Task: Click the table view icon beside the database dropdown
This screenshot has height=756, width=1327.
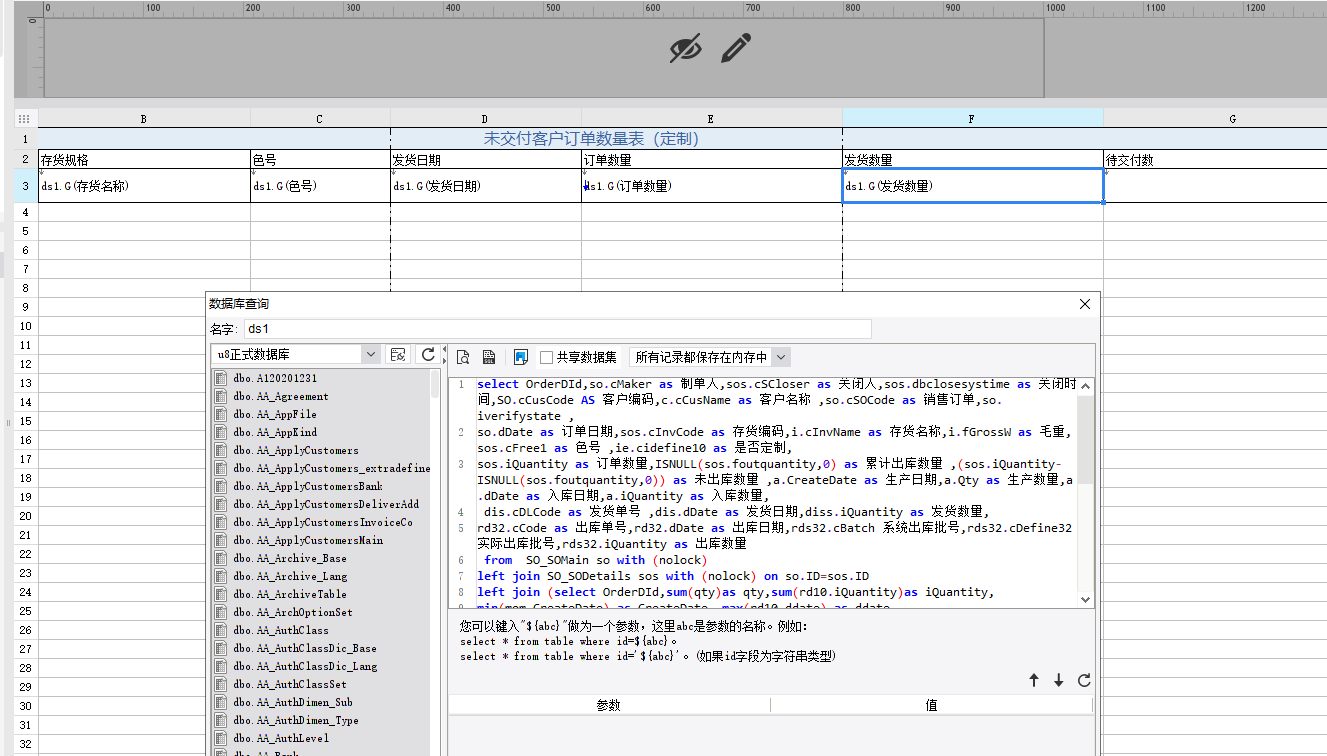Action: [x=398, y=354]
